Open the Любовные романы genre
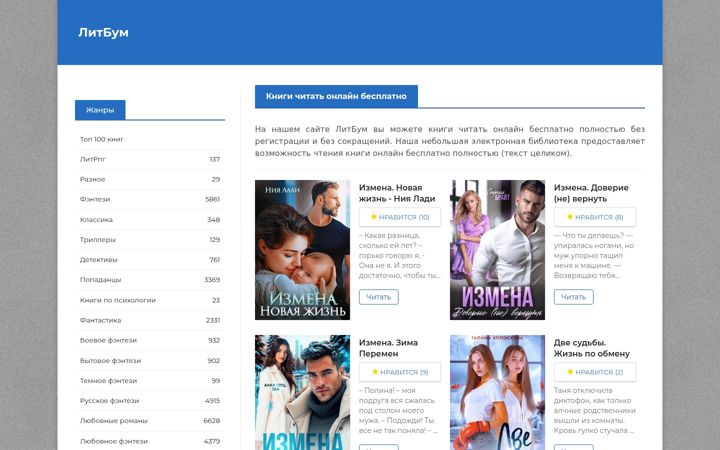720x450 pixels. (113, 421)
